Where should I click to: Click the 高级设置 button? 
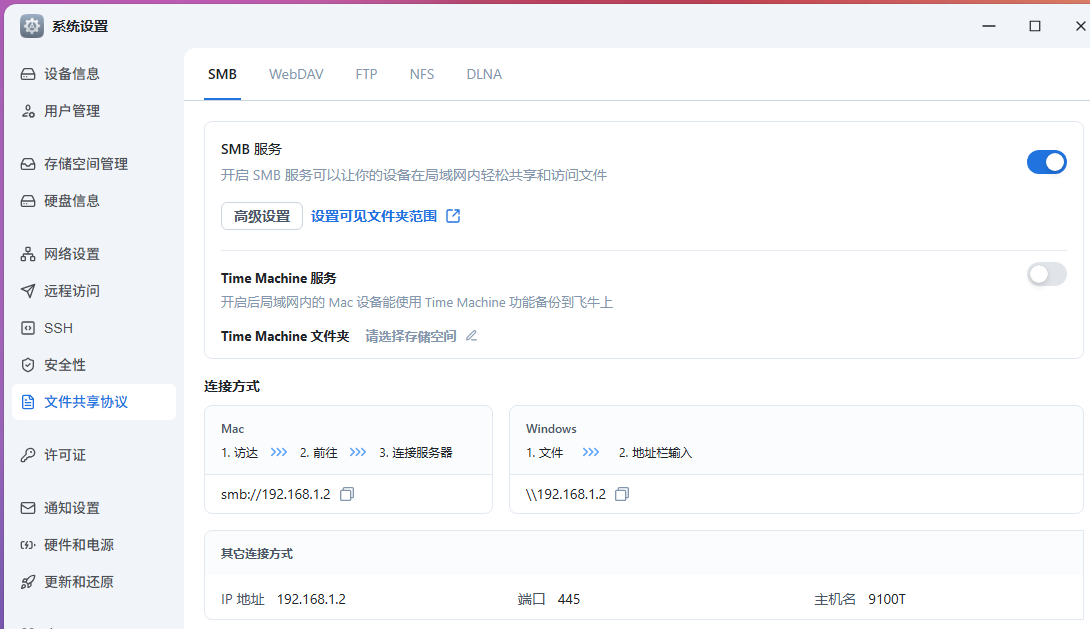(x=262, y=216)
